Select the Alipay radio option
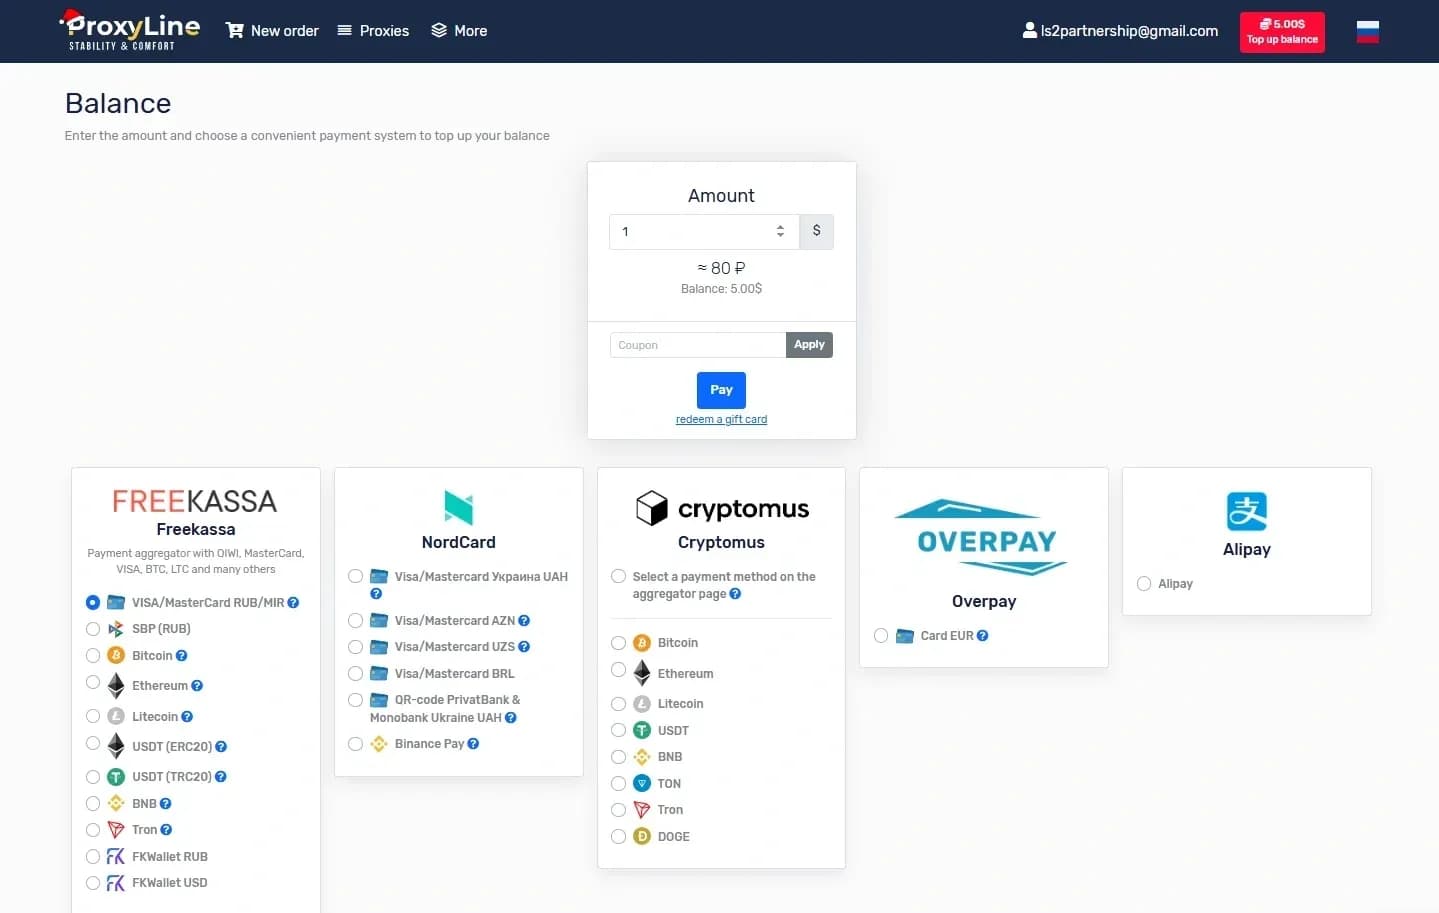This screenshot has height=913, width=1439. 1144,584
